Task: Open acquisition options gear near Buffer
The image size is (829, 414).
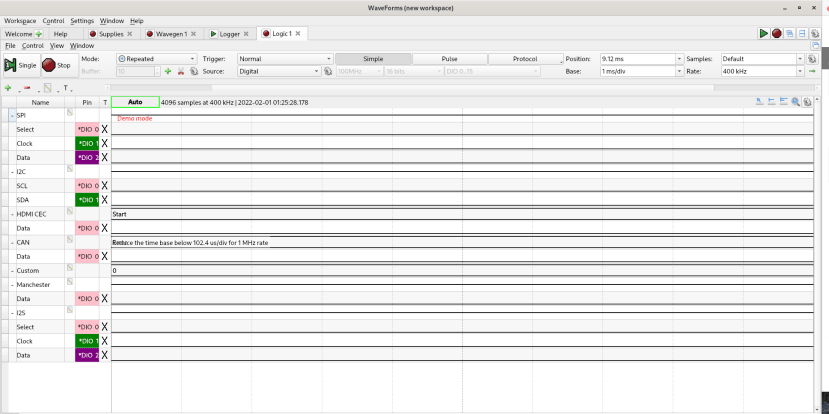Action: [x=194, y=71]
